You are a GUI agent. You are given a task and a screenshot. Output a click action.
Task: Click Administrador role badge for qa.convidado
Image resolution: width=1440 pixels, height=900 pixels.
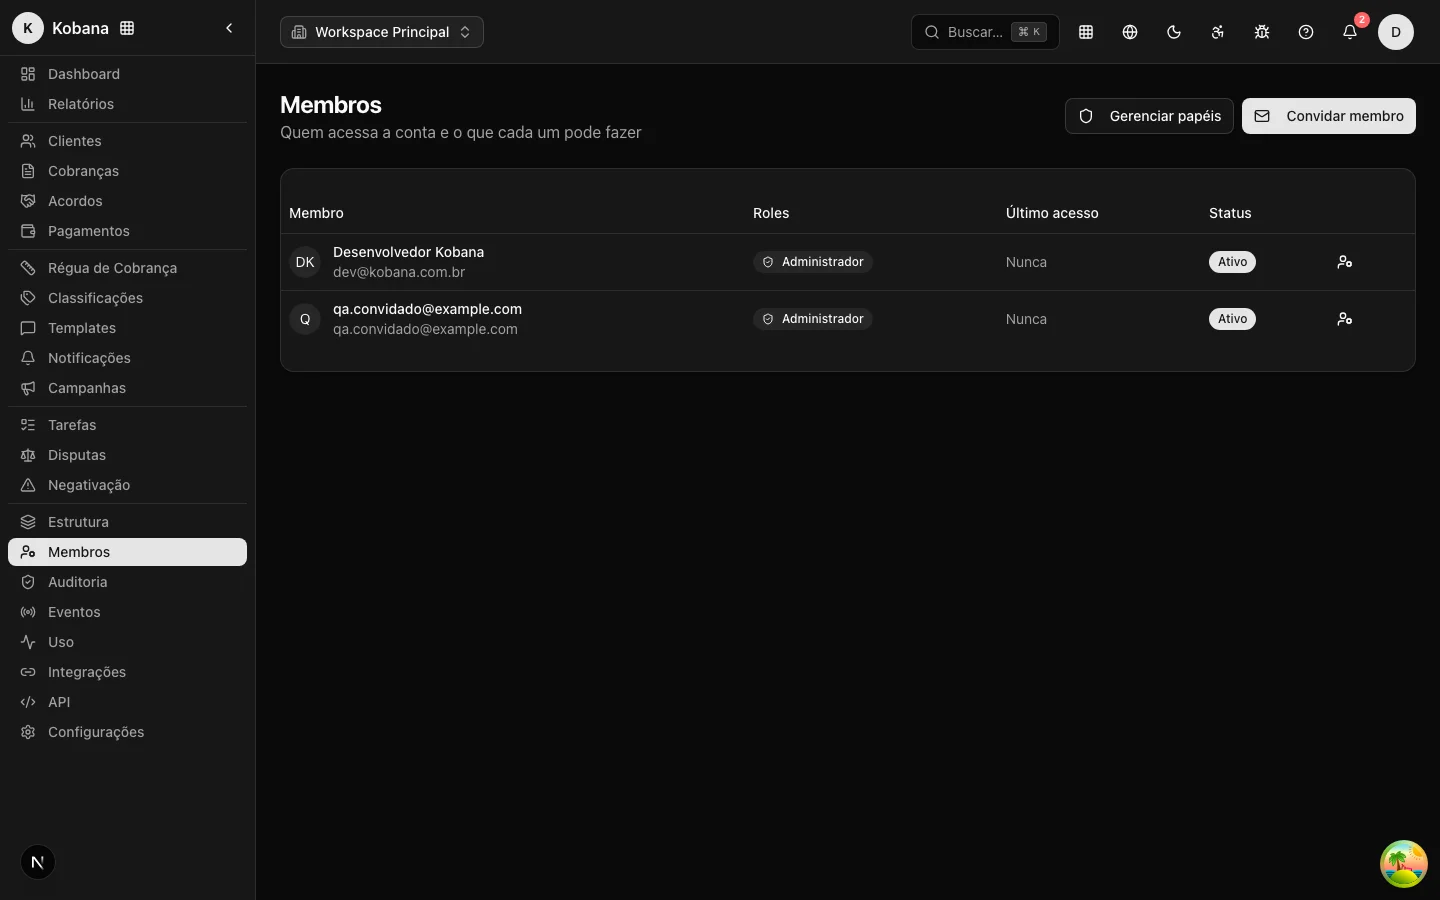(813, 319)
